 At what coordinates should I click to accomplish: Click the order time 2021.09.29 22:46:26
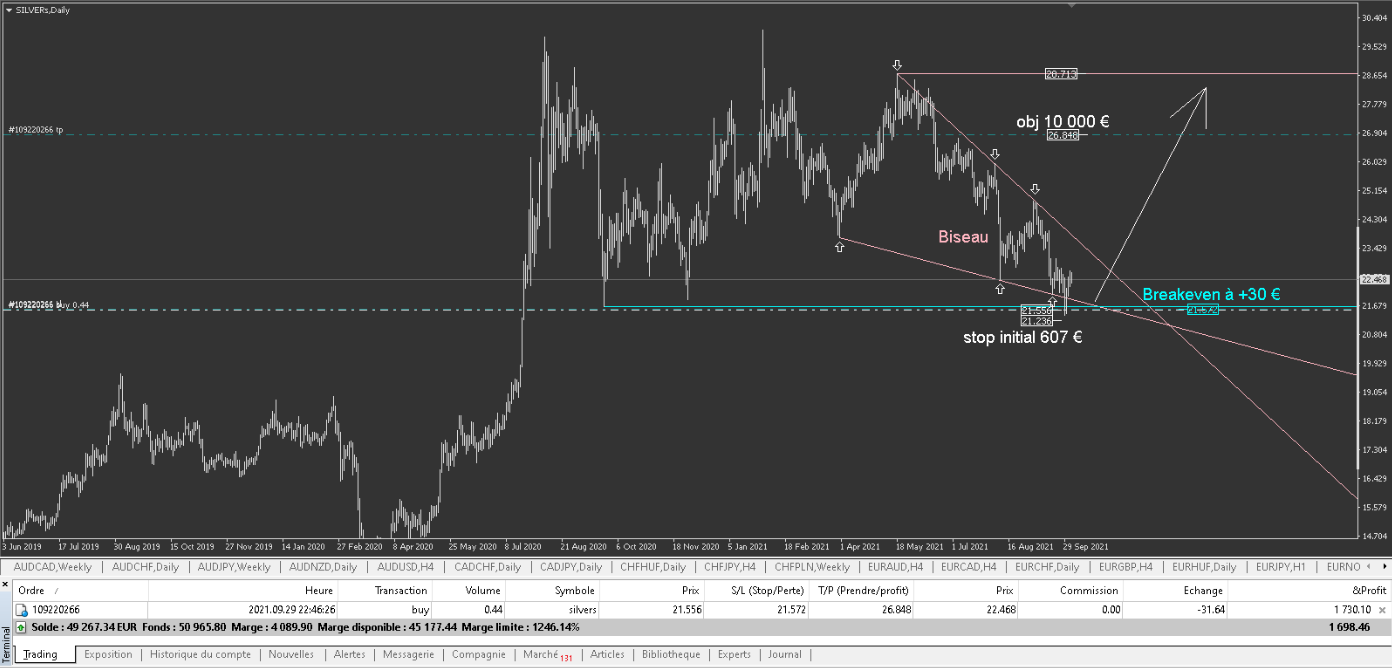(x=291, y=608)
